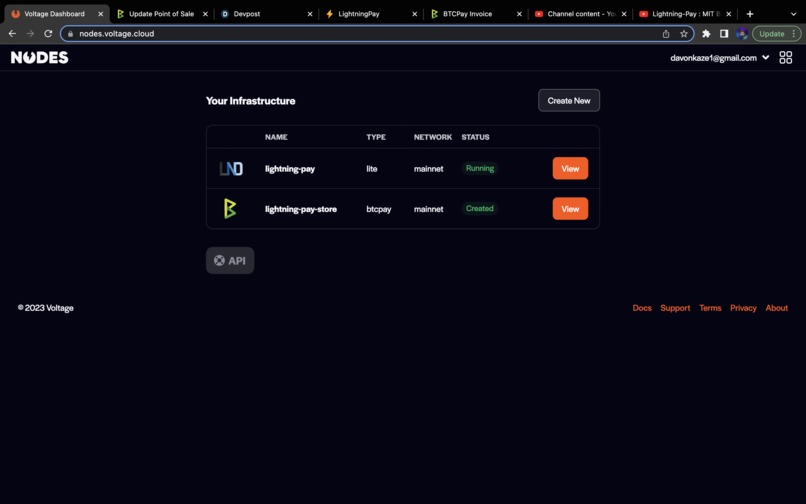Click the NAME column header

(276, 137)
